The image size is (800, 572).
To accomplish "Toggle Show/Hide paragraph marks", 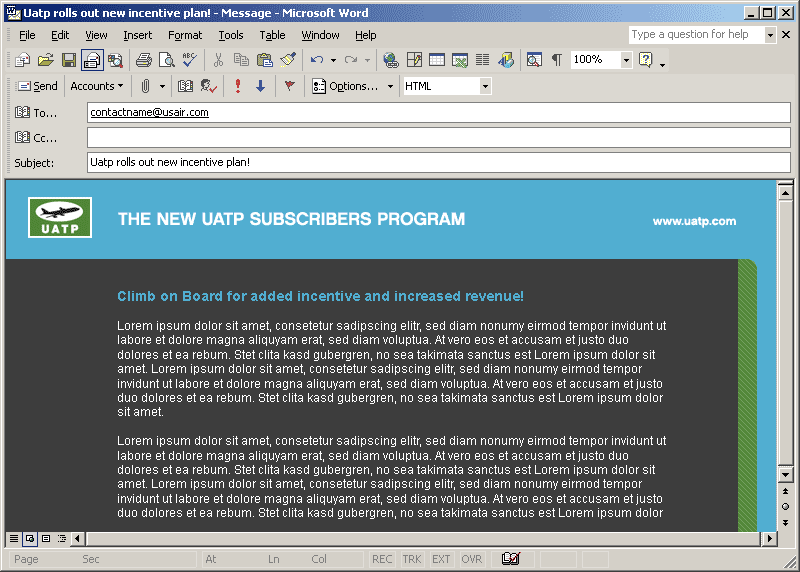I will tap(557, 60).
